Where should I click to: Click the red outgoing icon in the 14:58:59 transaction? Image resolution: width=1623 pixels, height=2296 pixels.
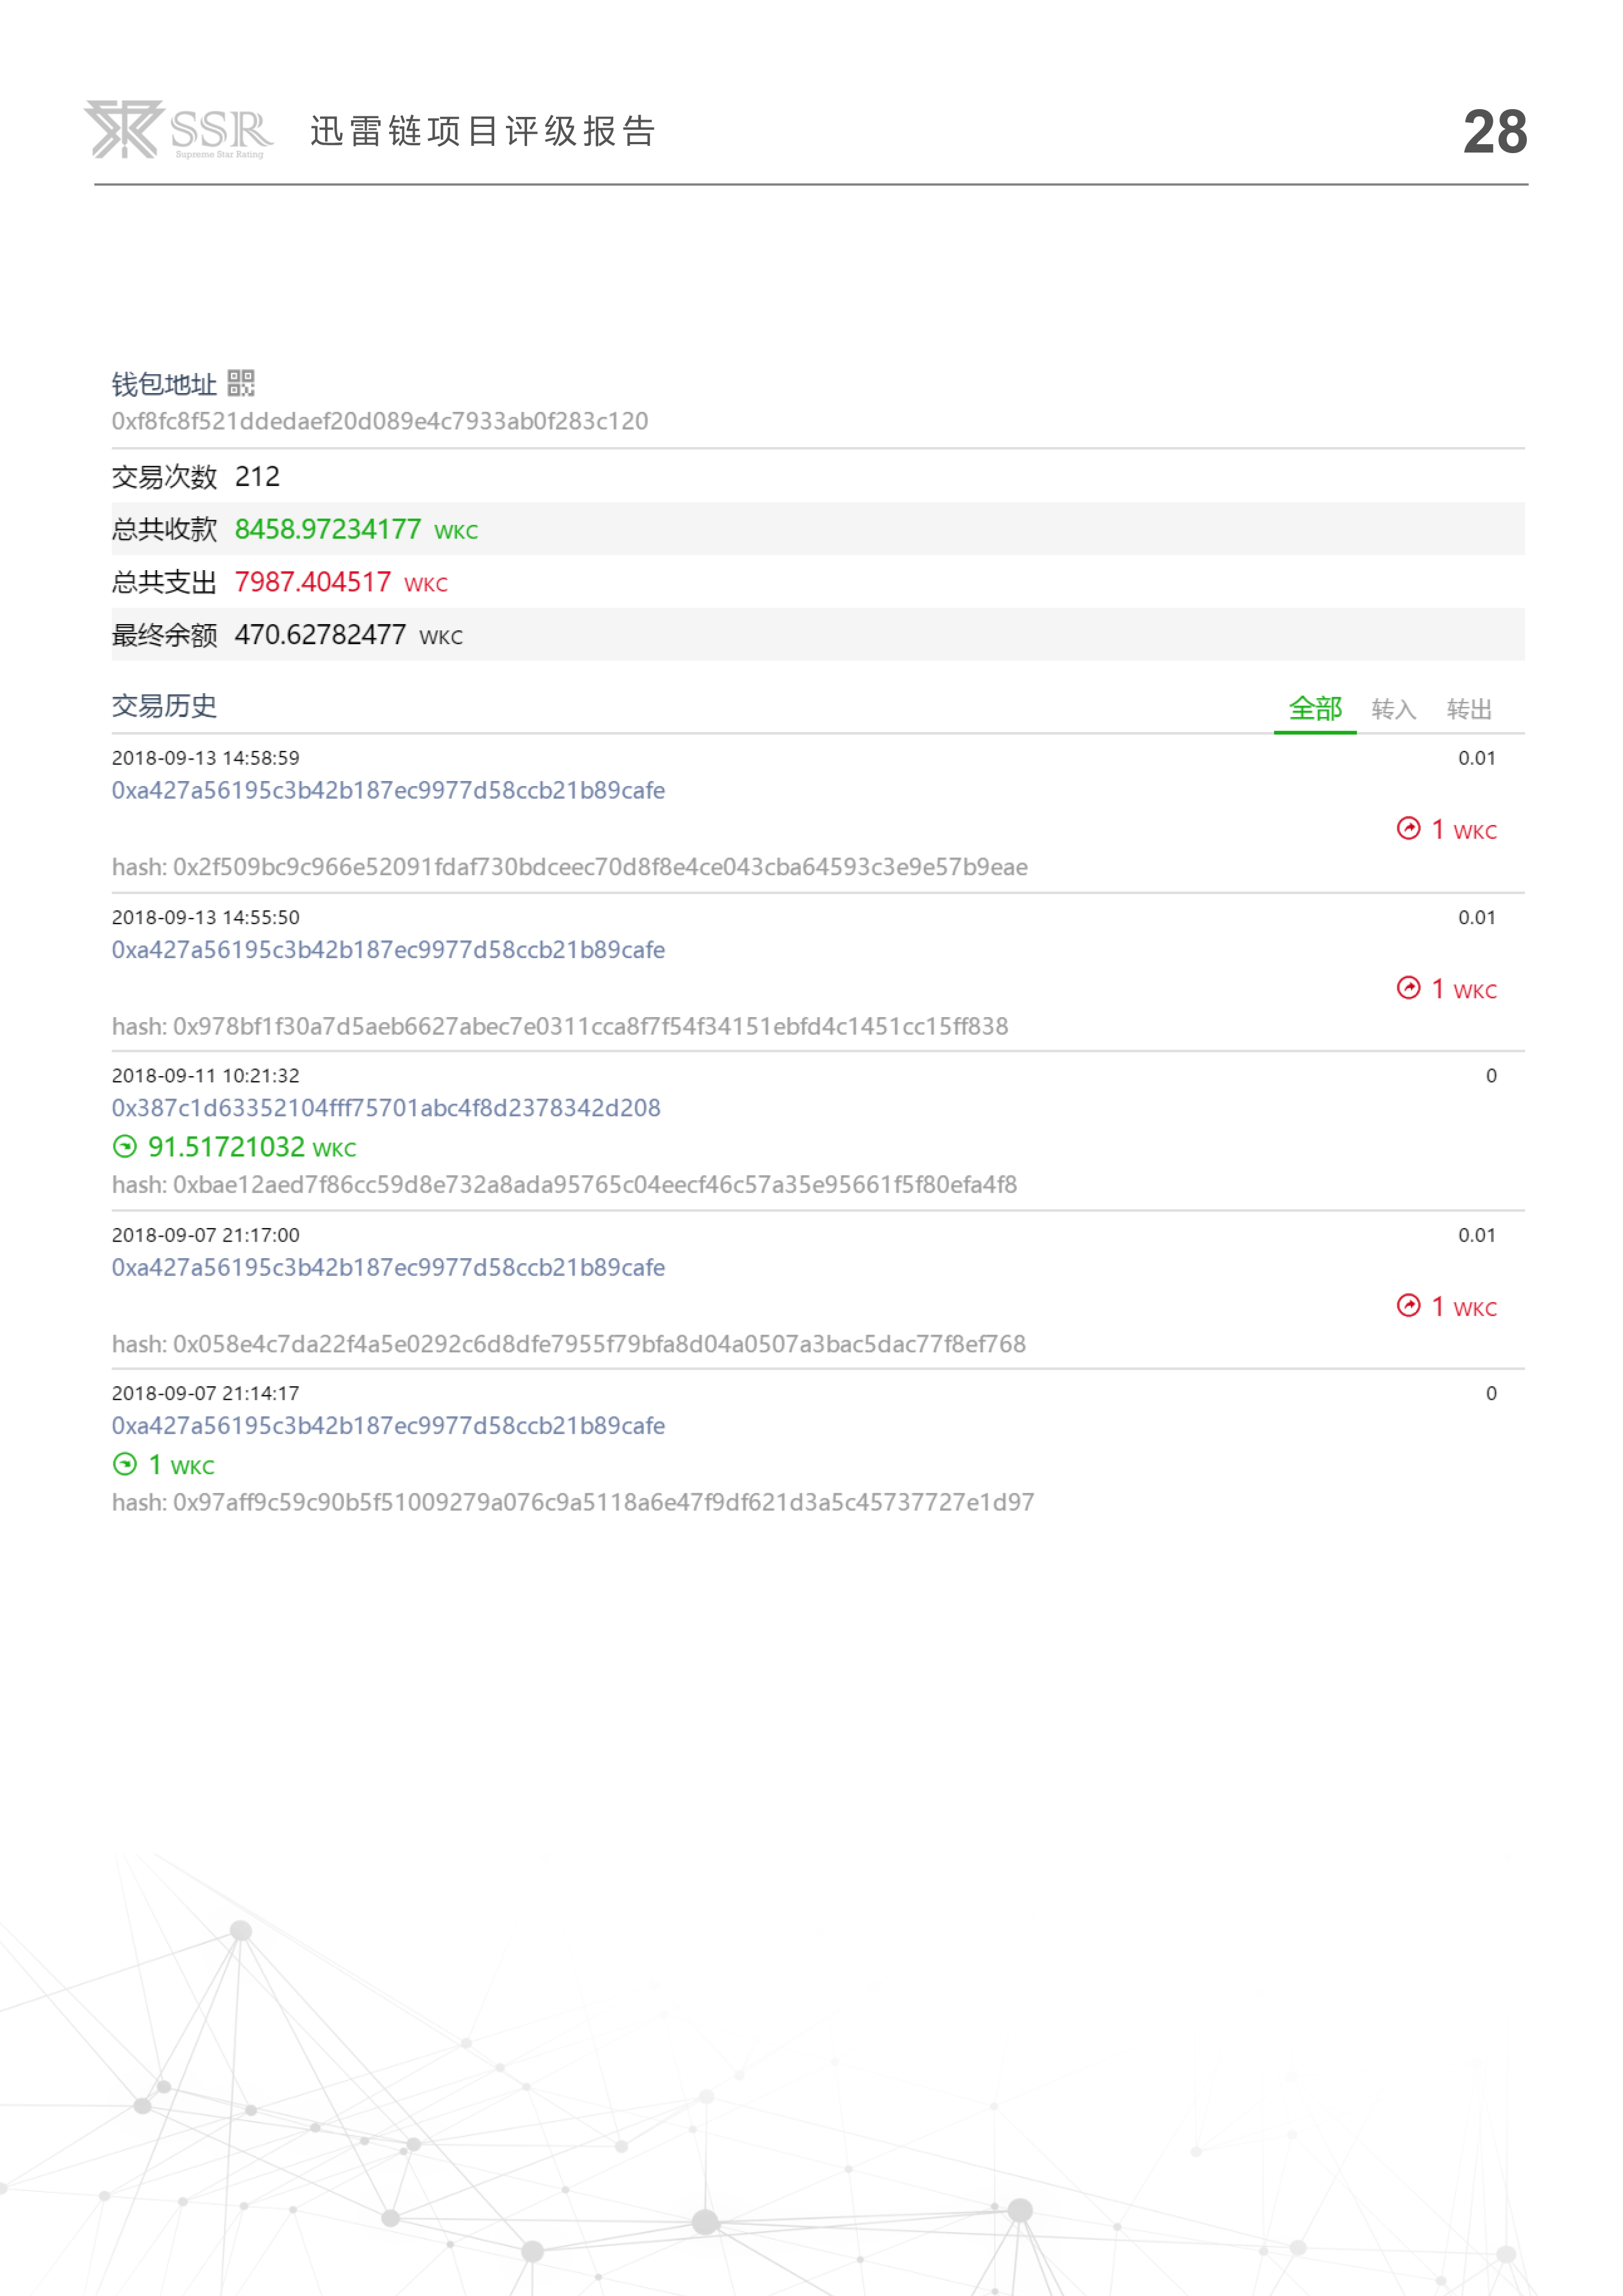click(1408, 829)
